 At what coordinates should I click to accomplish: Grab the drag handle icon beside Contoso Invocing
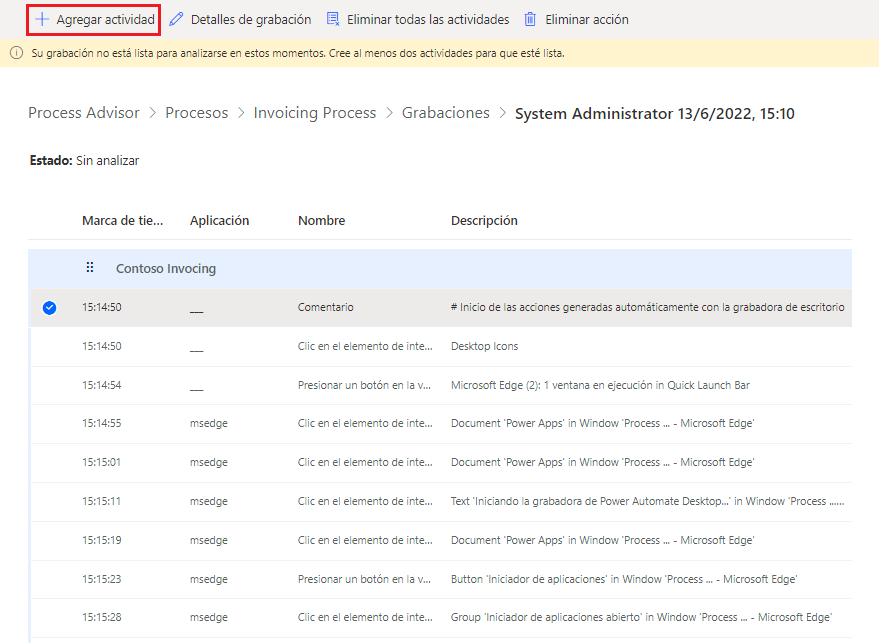coord(90,268)
